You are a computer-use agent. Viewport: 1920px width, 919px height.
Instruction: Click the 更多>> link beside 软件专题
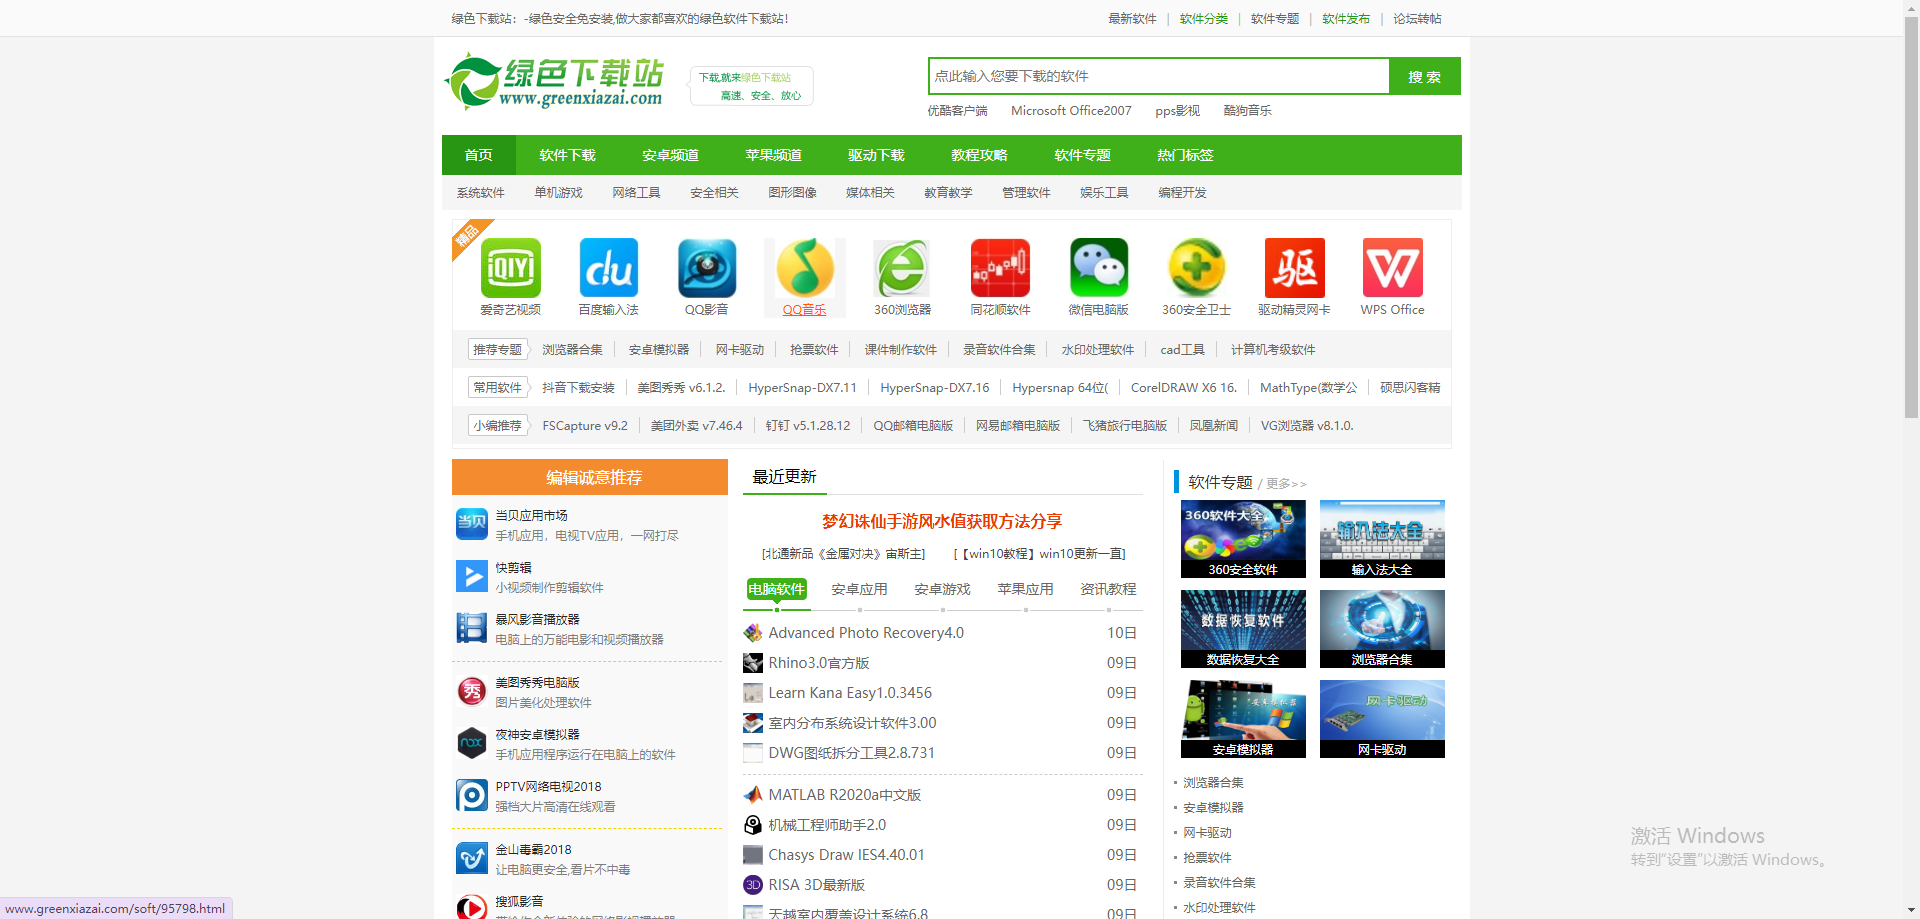[x=1286, y=484]
